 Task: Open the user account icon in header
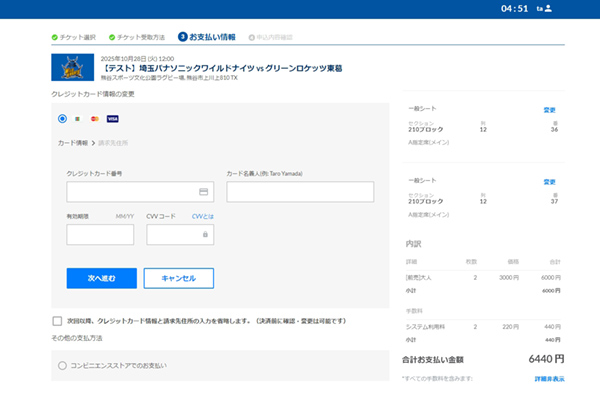pos(548,8)
